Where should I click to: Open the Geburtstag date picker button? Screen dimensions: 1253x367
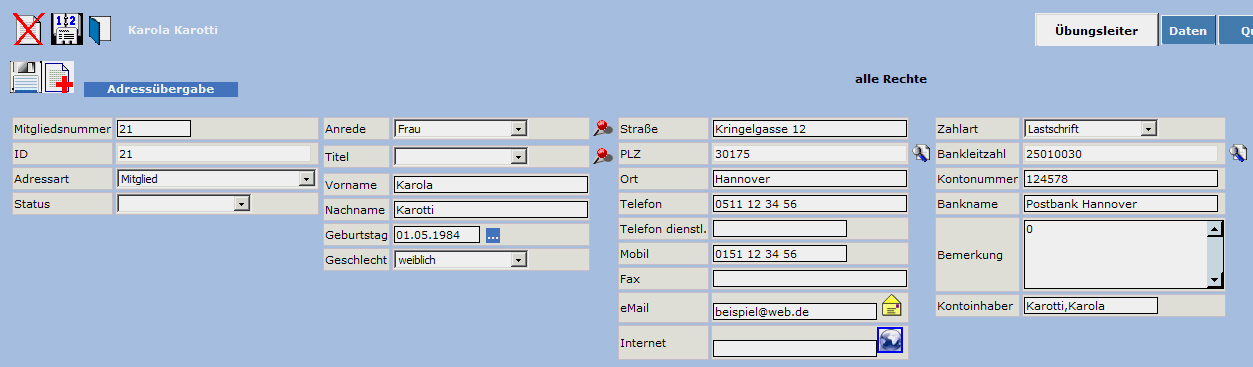(493, 235)
